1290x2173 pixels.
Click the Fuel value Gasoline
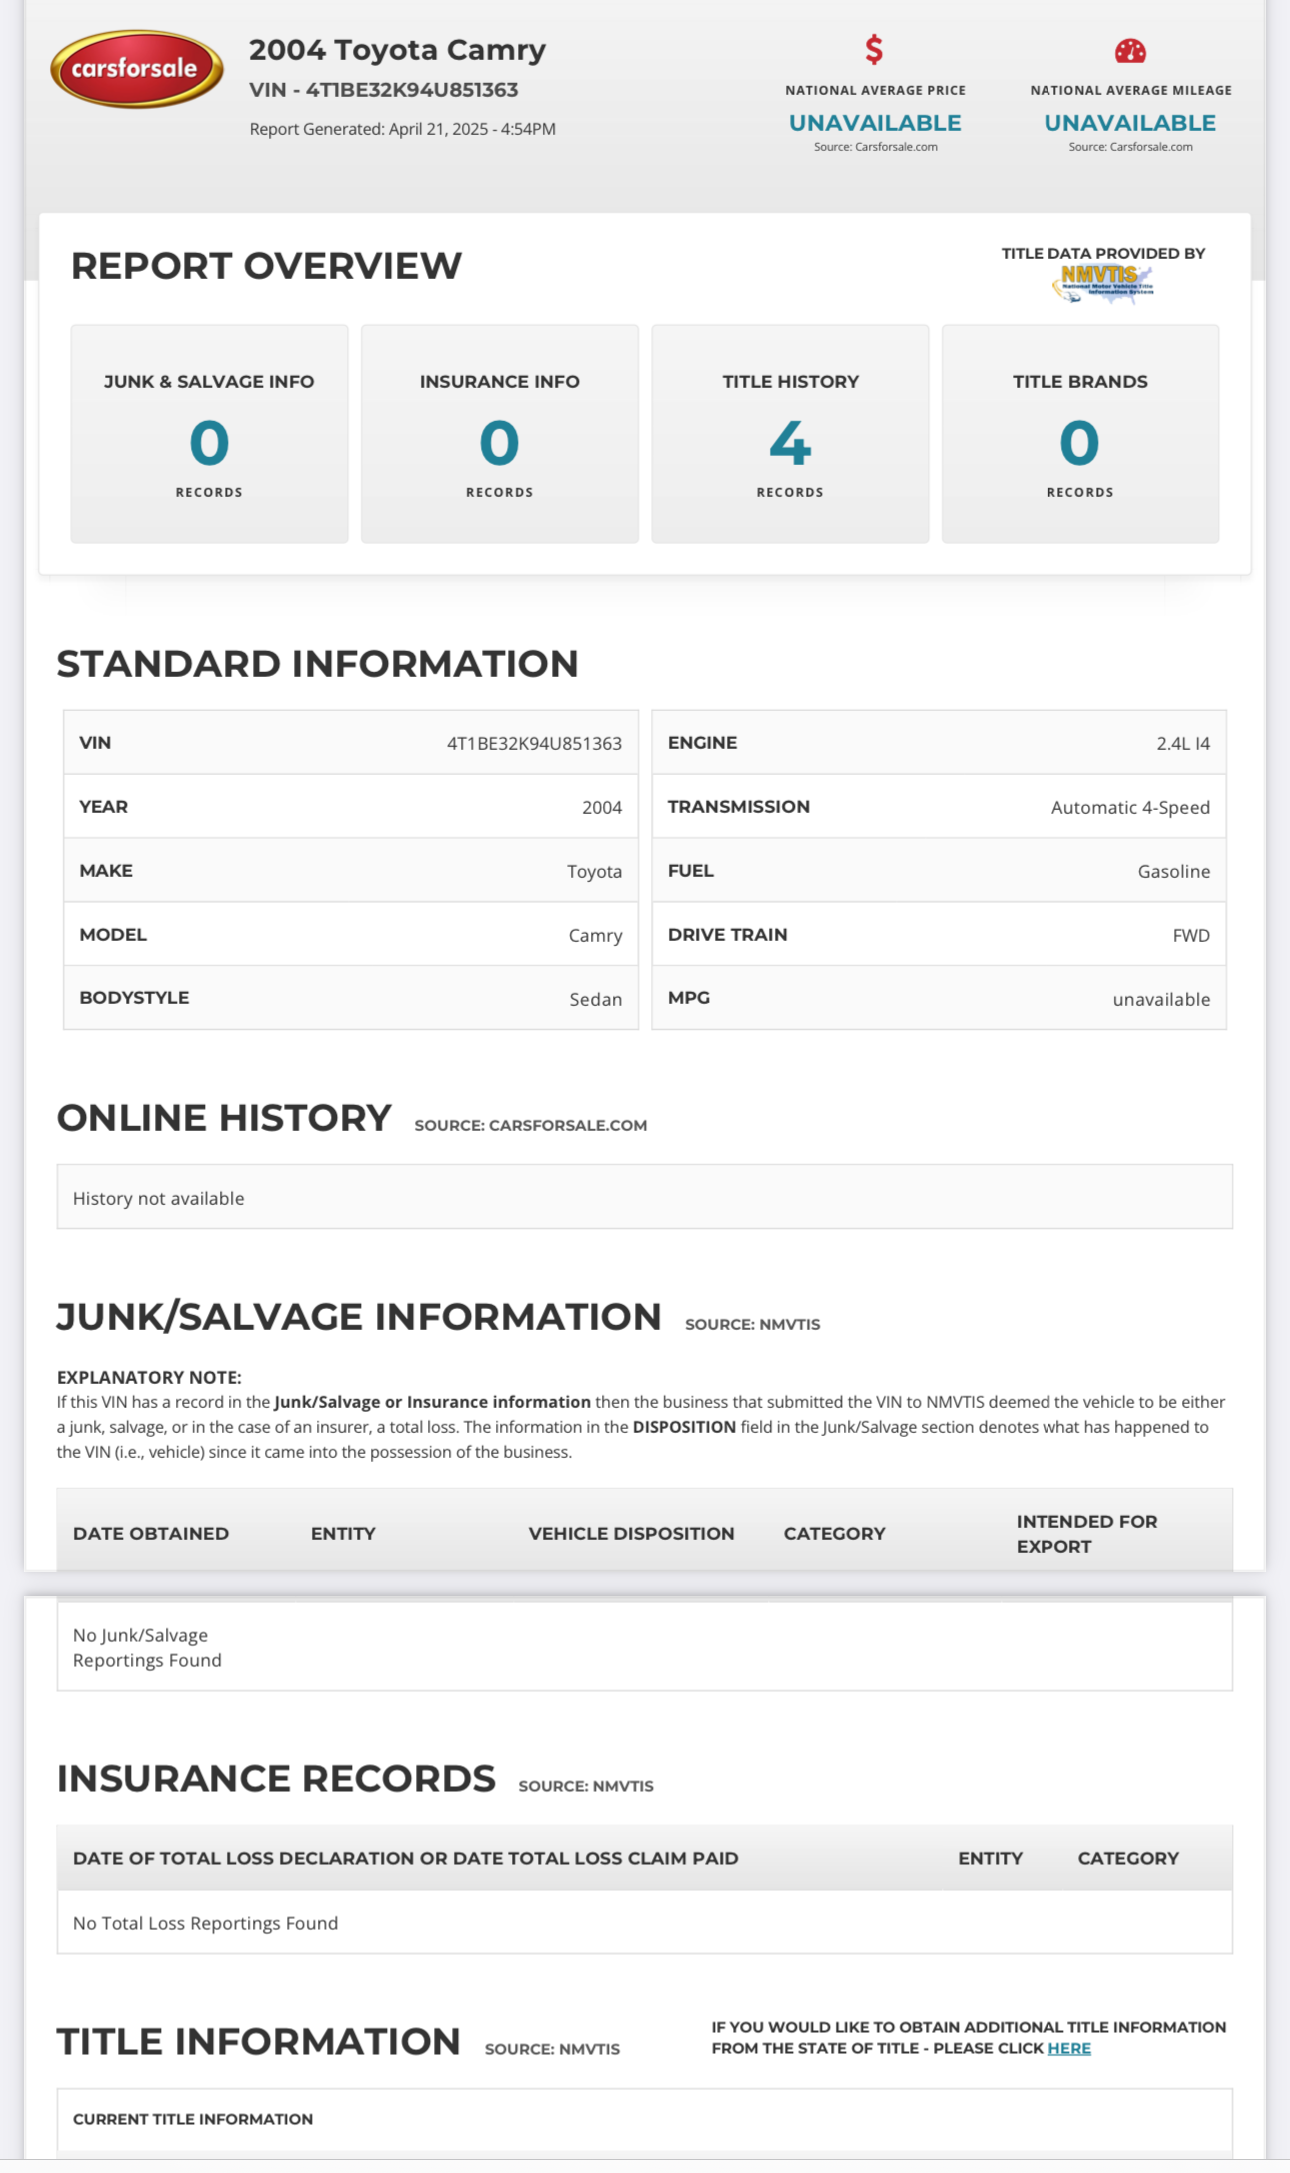click(x=1174, y=871)
